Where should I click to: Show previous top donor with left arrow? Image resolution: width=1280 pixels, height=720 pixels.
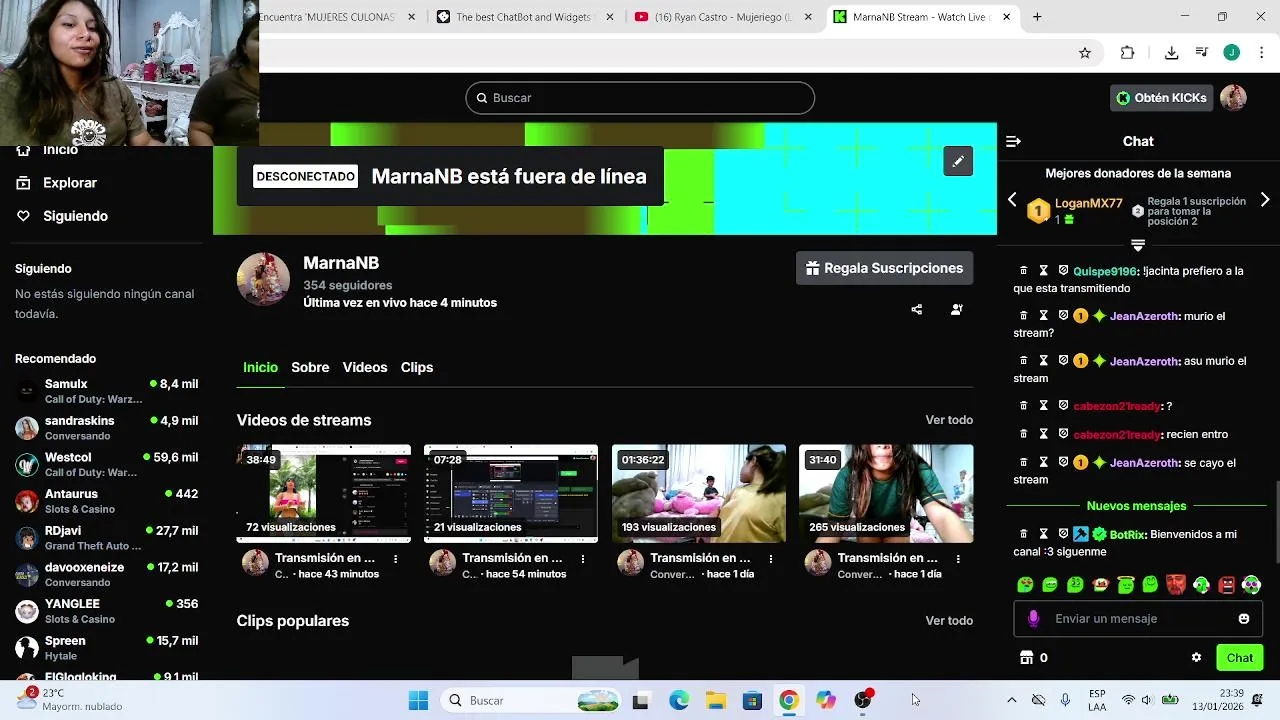1012,200
